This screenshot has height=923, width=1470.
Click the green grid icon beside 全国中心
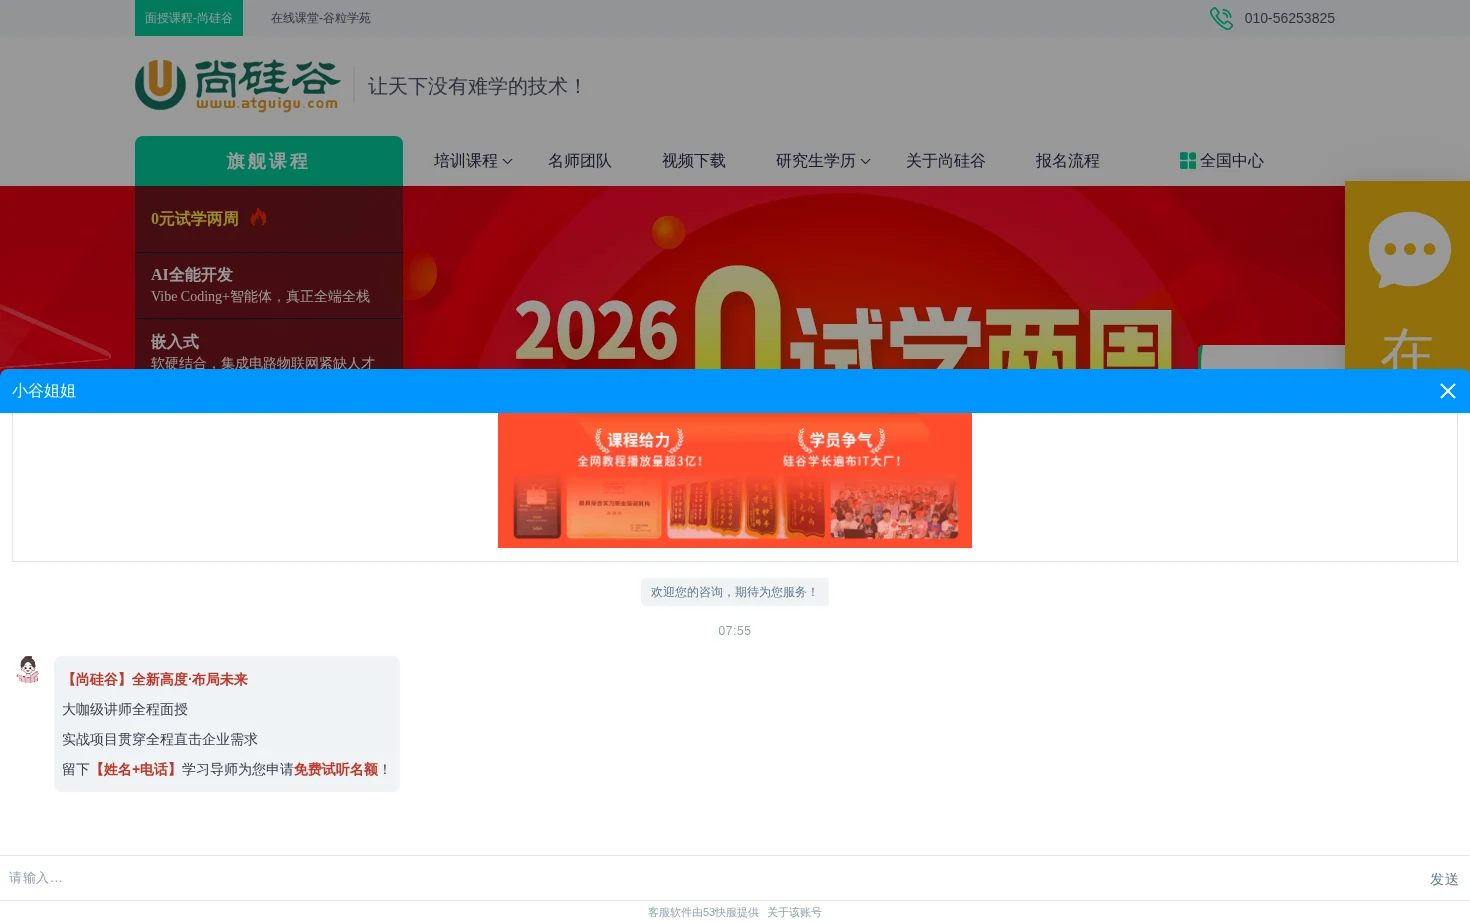coord(1188,161)
